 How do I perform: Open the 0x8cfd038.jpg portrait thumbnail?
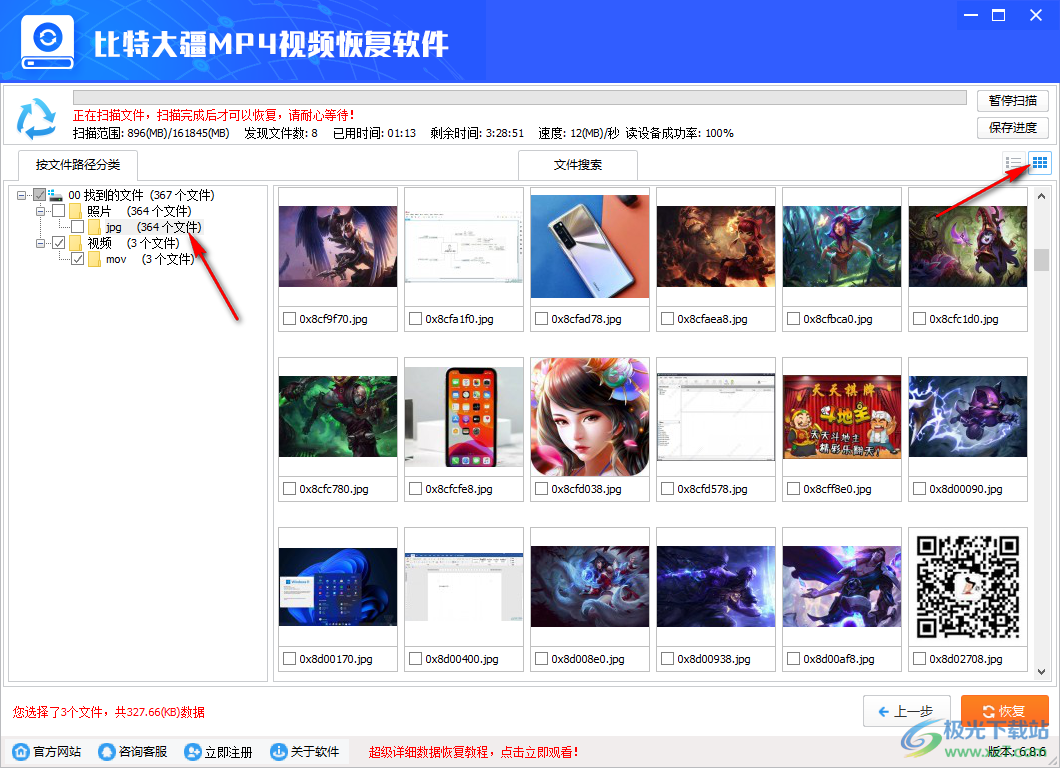(590, 417)
